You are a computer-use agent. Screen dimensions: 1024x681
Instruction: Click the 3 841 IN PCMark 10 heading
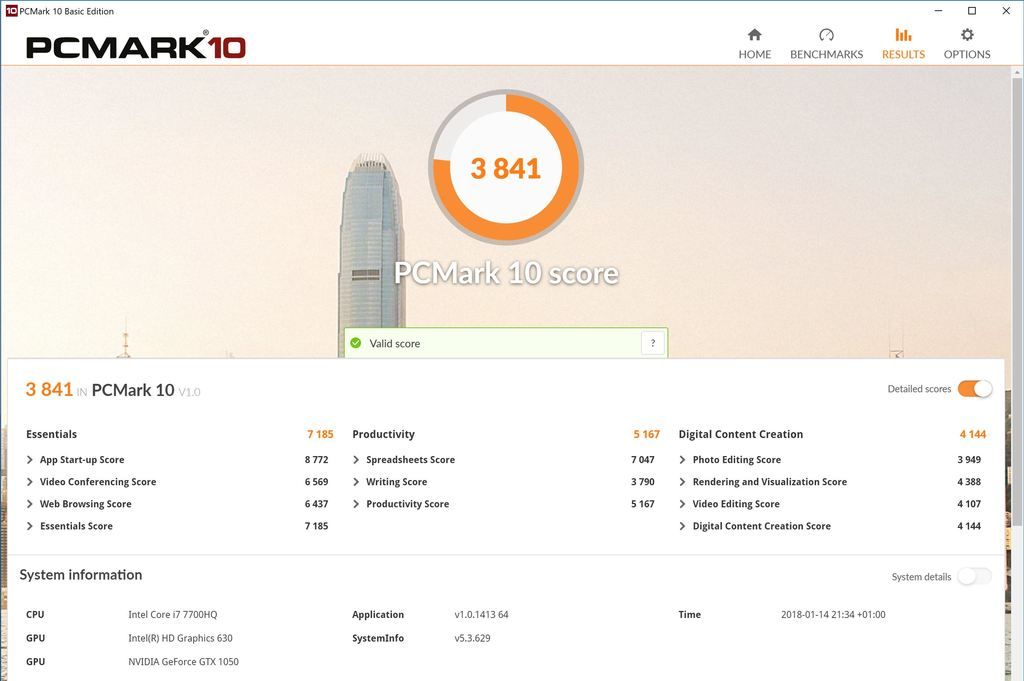113,390
